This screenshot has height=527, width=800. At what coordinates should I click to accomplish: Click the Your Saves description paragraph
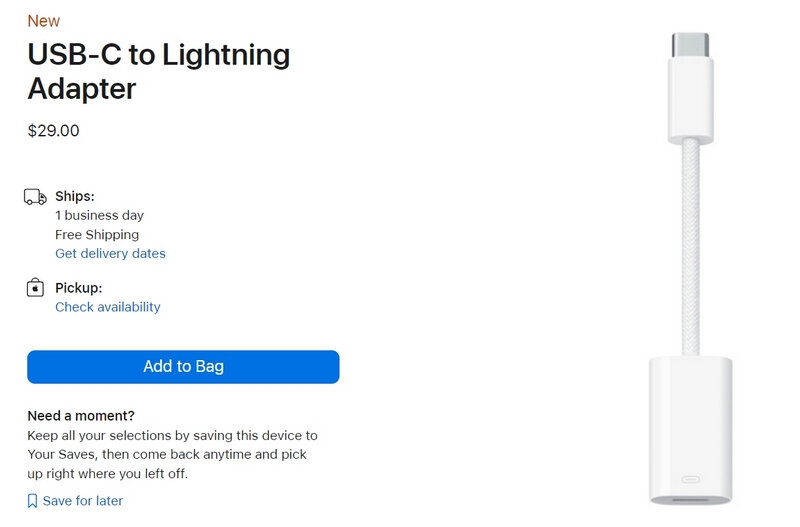[x=172, y=455]
